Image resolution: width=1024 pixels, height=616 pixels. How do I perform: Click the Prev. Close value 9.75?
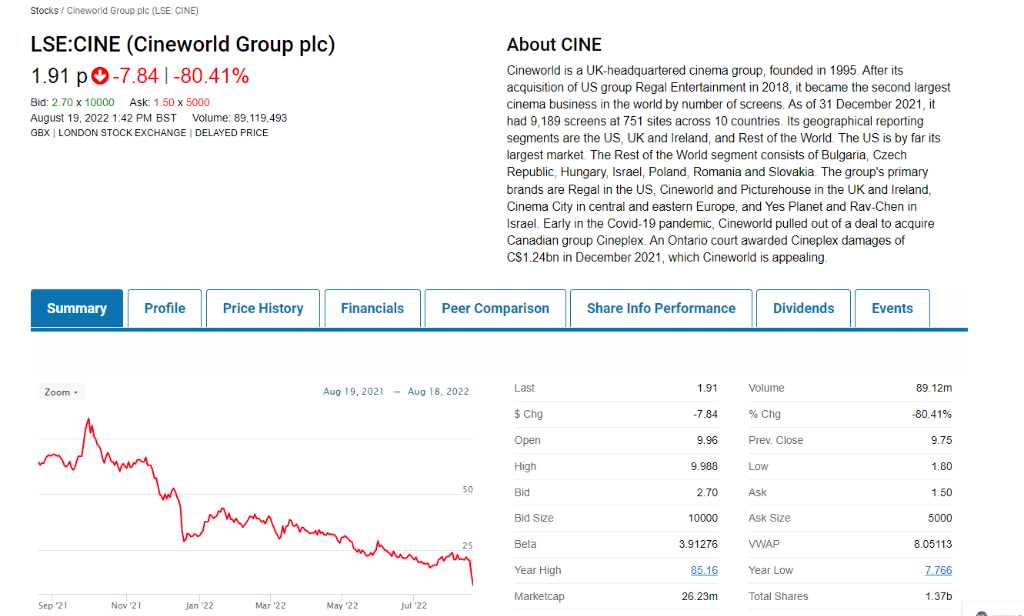[x=942, y=440]
